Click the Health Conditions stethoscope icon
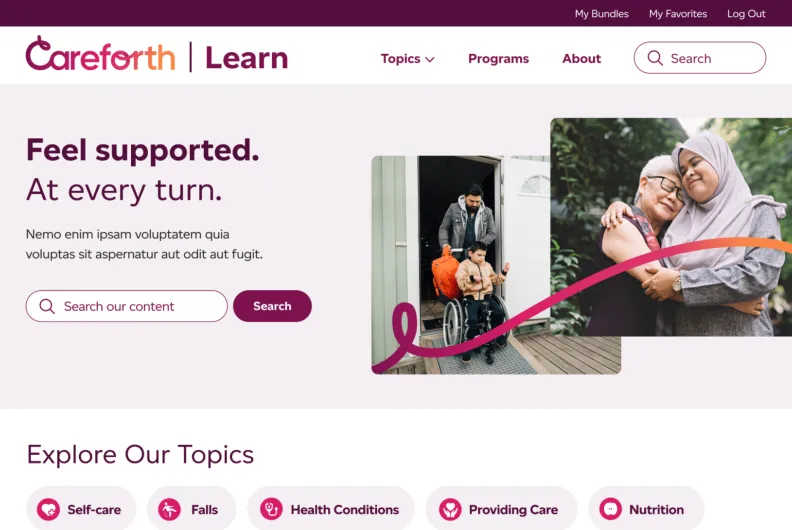The width and height of the screenshot is (792, 530). pyautogui.click(x=271, y=509)
